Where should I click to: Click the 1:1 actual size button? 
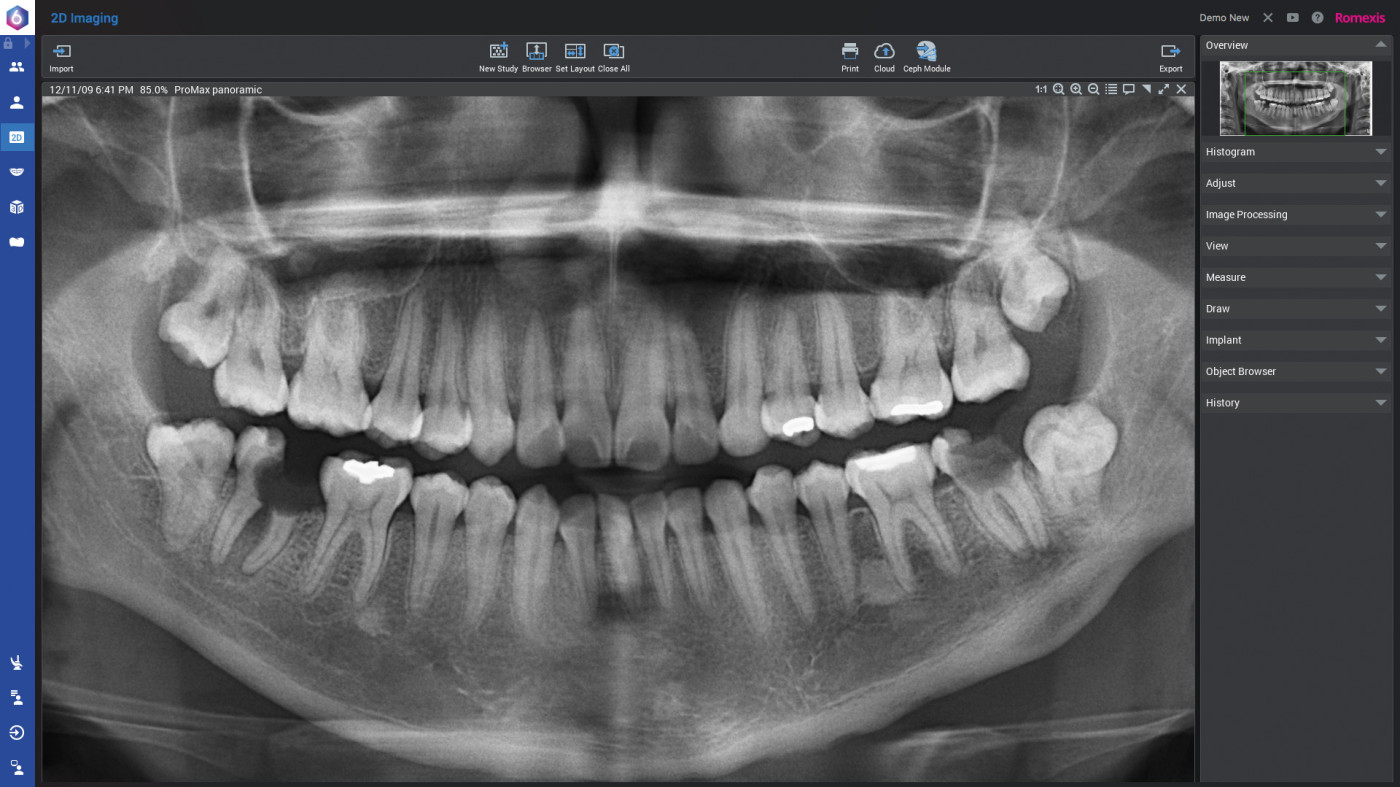(x=1041, y=89)
